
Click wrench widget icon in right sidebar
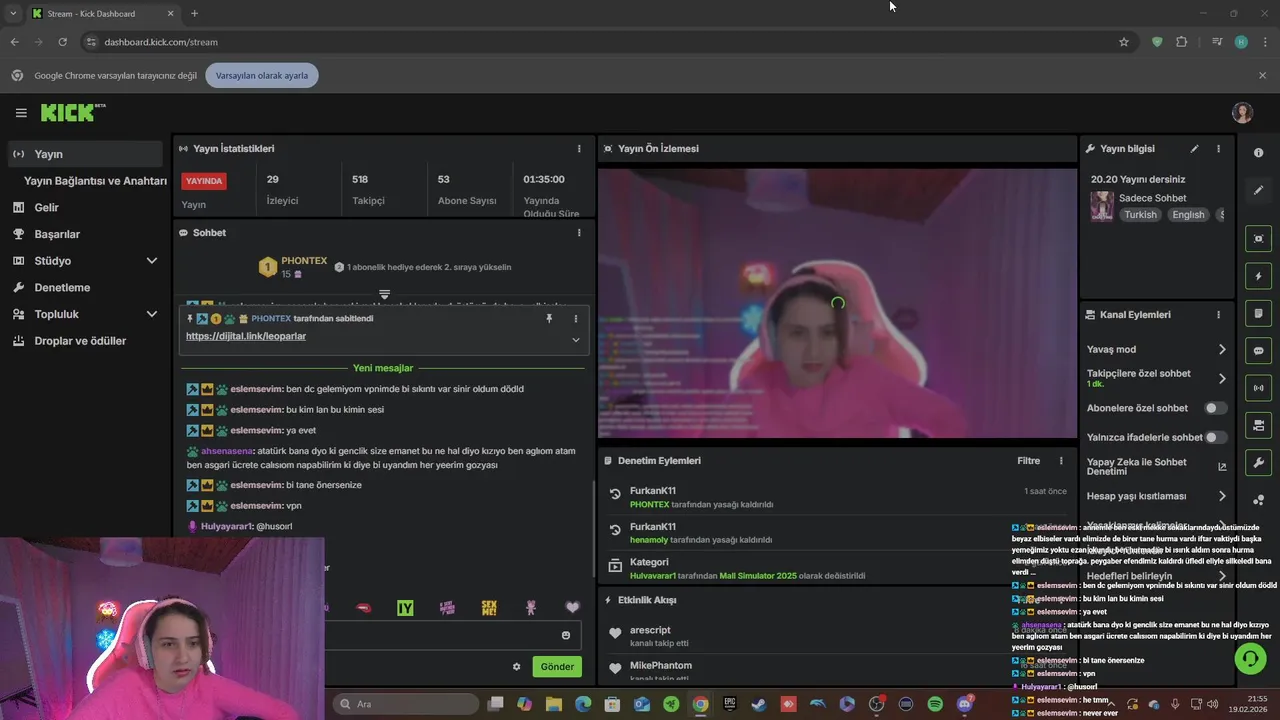click(x=1259, y=463)
